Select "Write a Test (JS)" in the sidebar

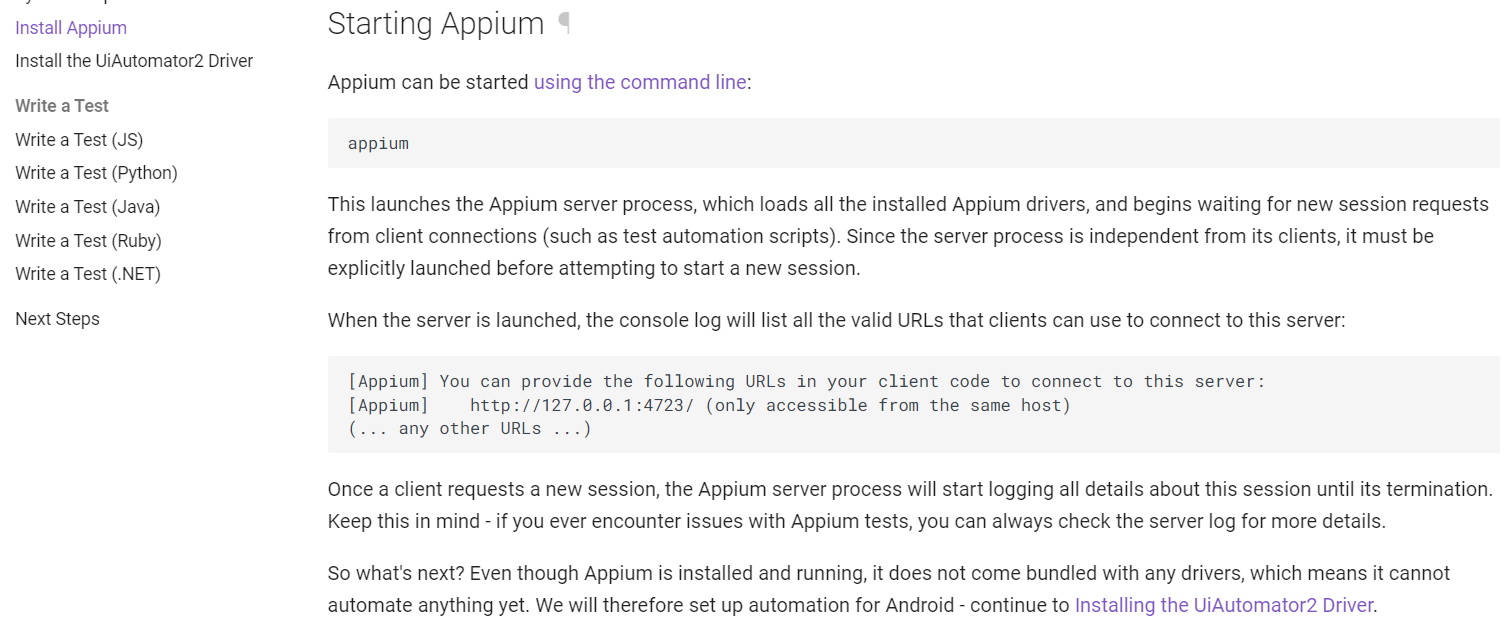(79, 139)
